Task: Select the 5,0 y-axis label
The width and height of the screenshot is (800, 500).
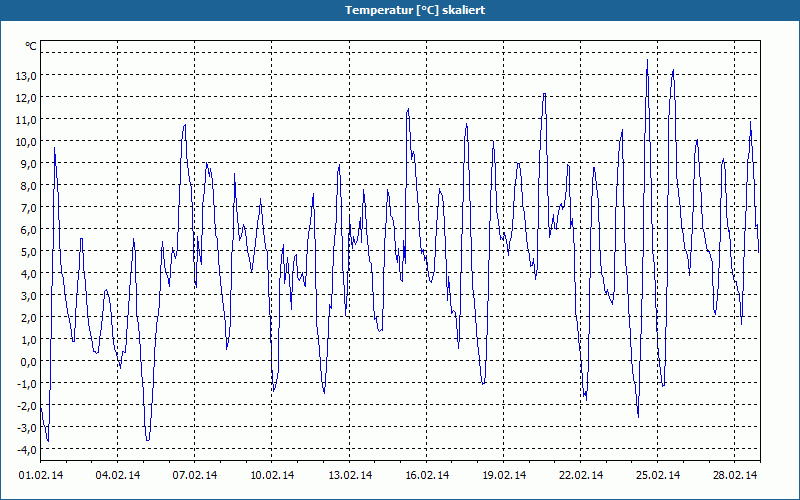Action: click(x=29, y=252)
